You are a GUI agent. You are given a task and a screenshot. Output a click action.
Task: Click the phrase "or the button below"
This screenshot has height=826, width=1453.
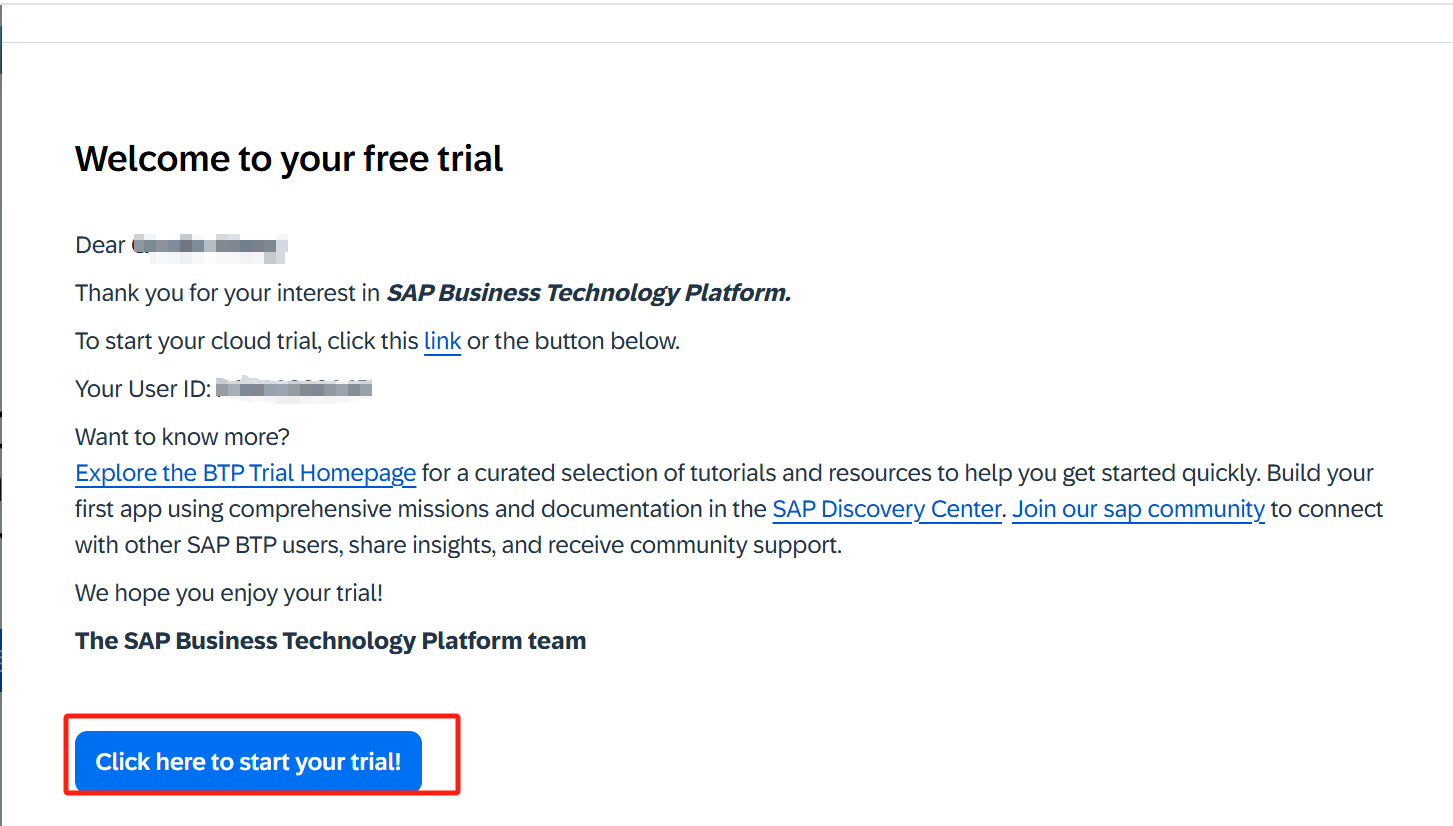tap(573, 341)
